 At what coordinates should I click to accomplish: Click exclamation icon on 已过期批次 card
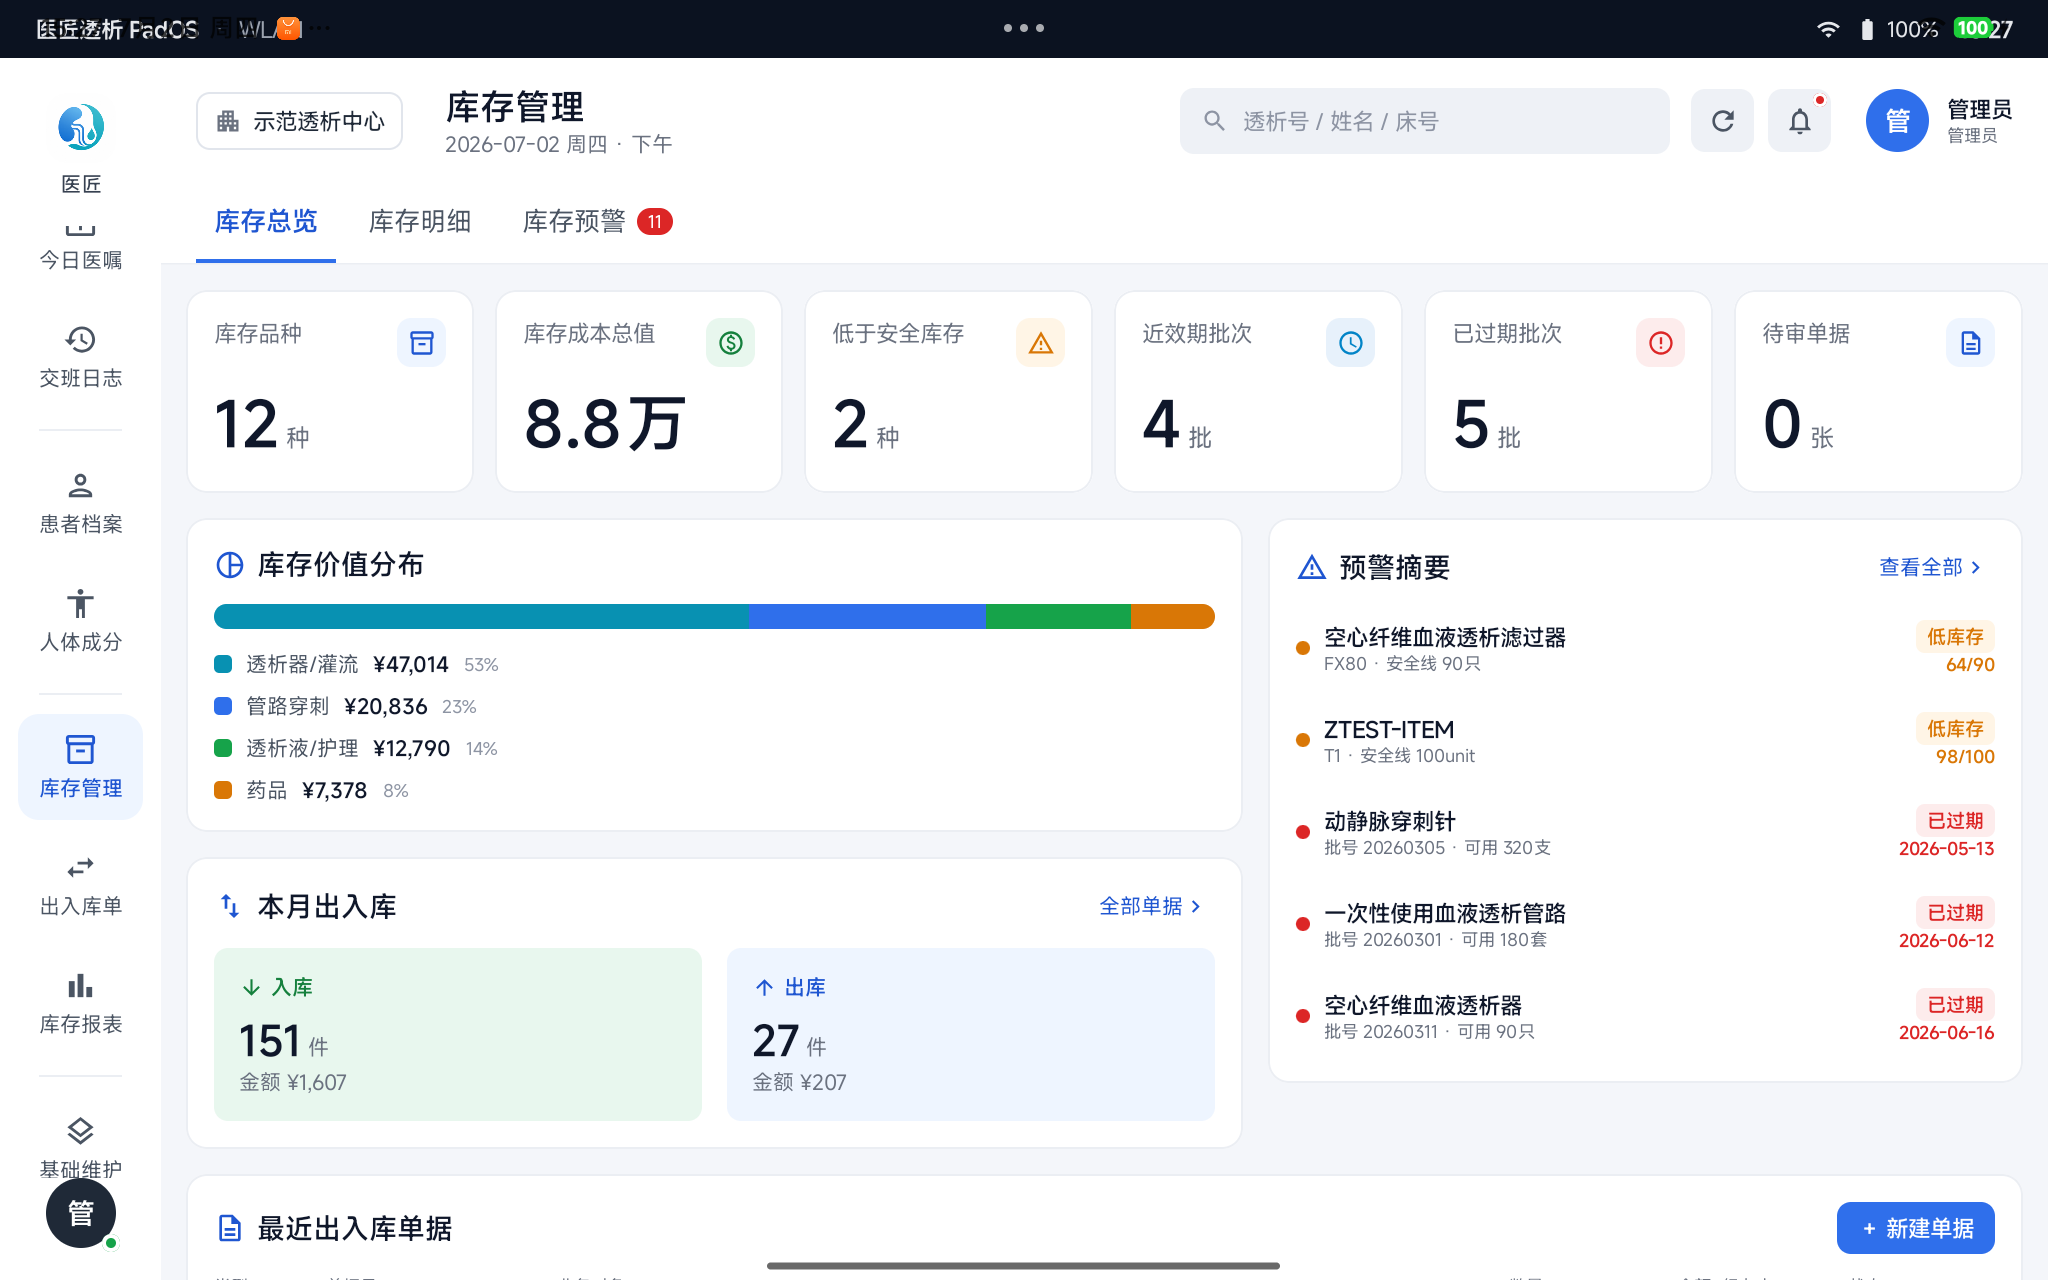pyautogui.click(x=1661, y=343)
